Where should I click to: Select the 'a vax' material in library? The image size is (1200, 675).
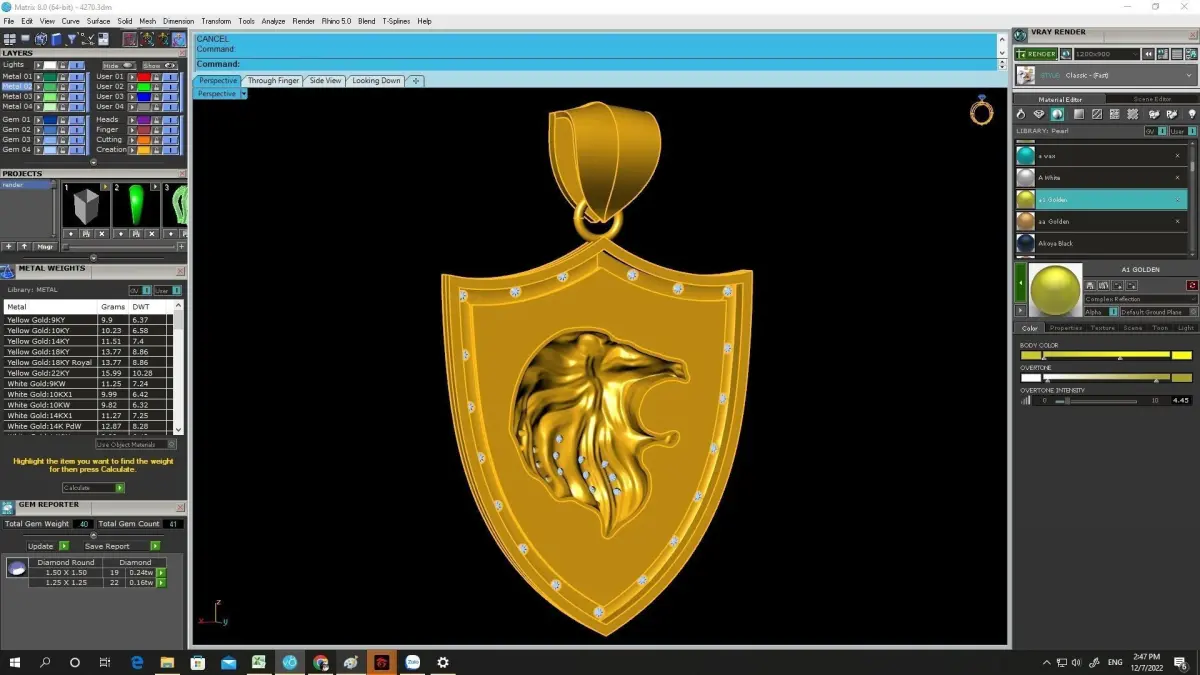pos(1100,156)
